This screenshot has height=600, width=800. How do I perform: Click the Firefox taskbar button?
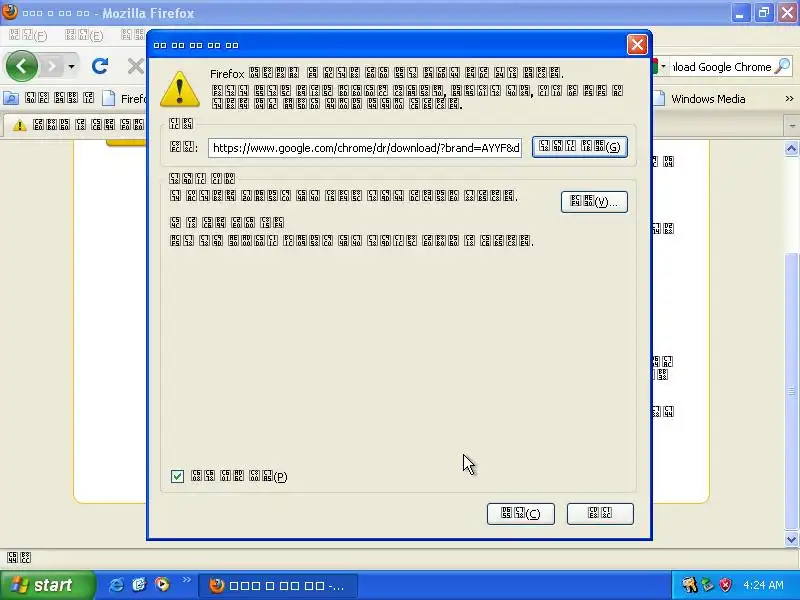278,586
